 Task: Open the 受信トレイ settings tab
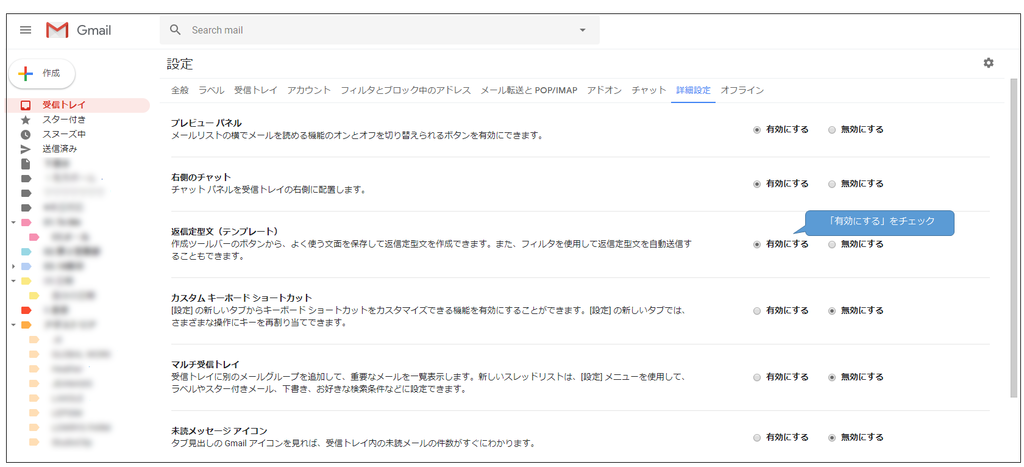[255, 90]
